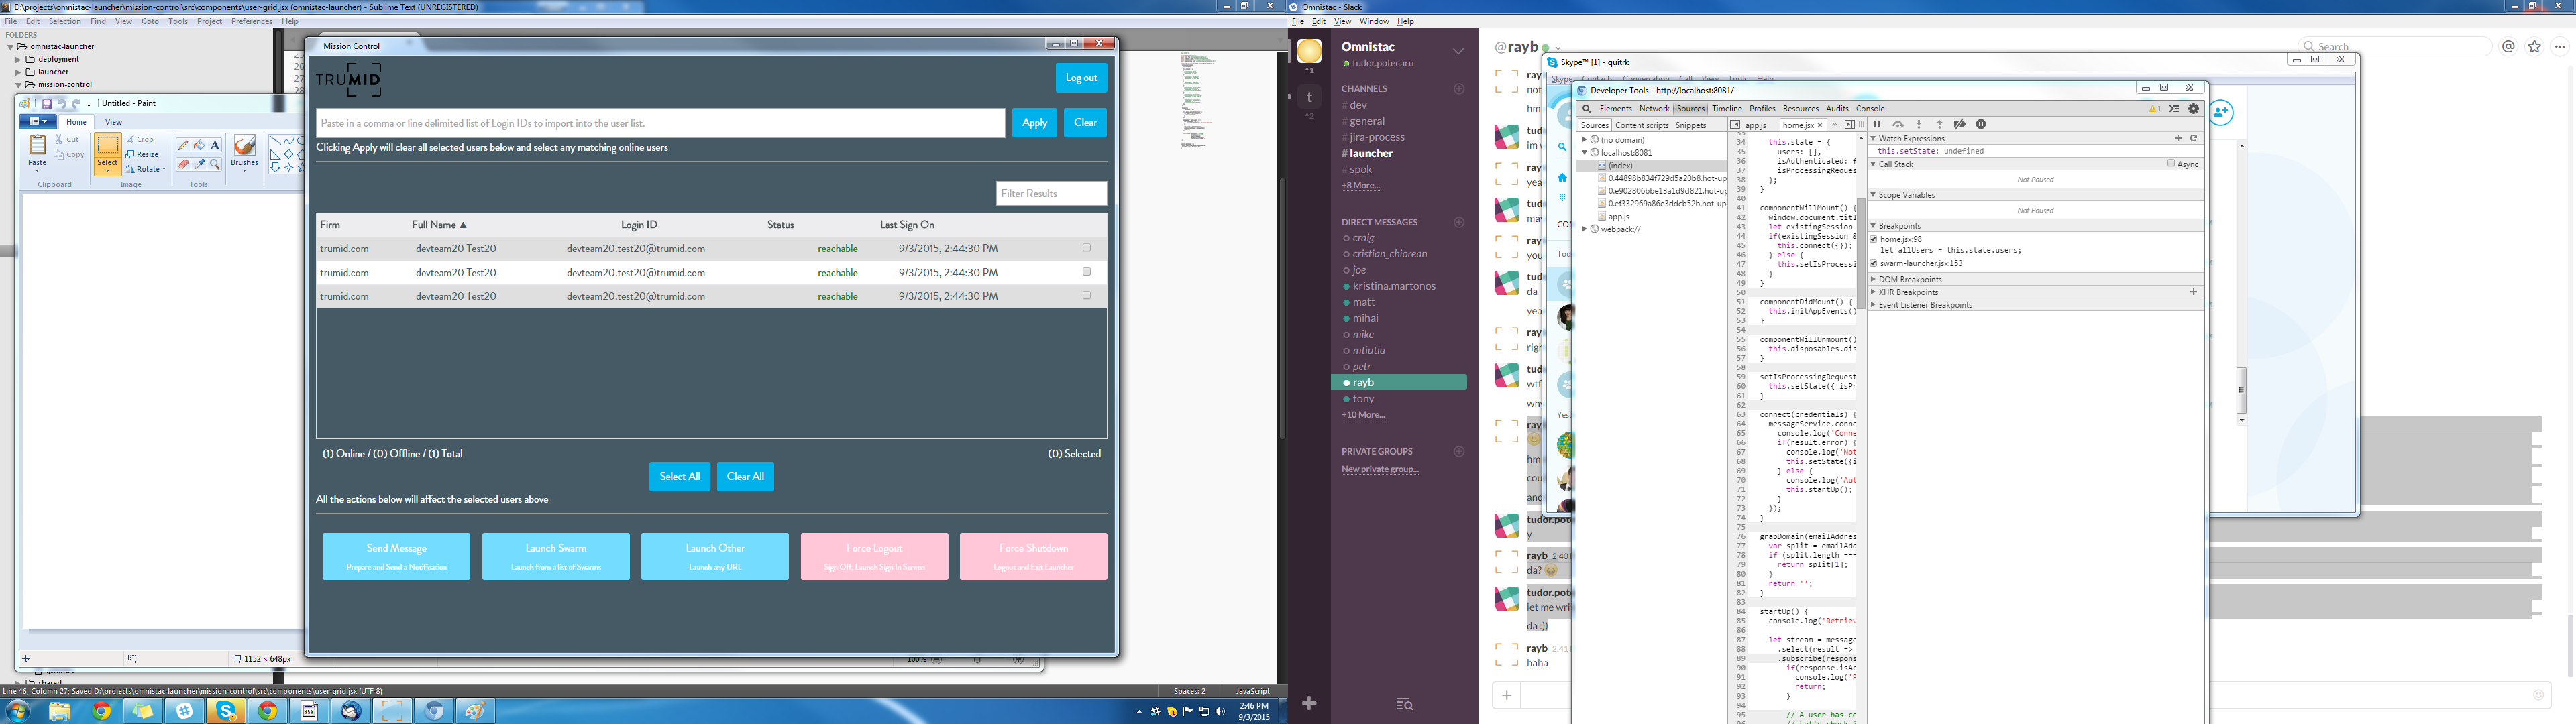Click the Apply button in Mission Control
Screen dimensions: 2576x724
[1034, 123]
